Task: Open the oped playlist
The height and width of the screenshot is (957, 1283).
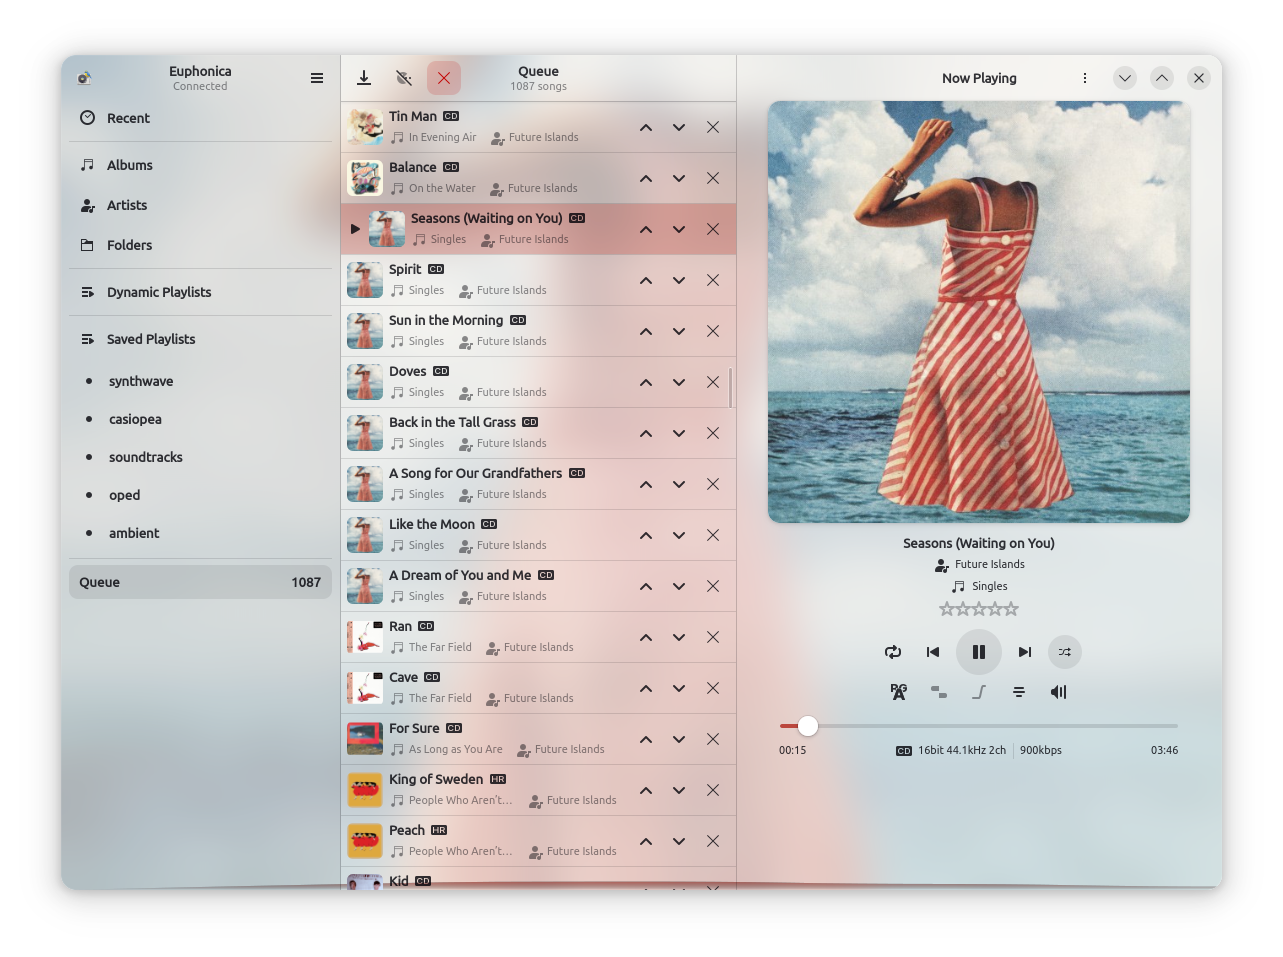Action: (200, 495)
